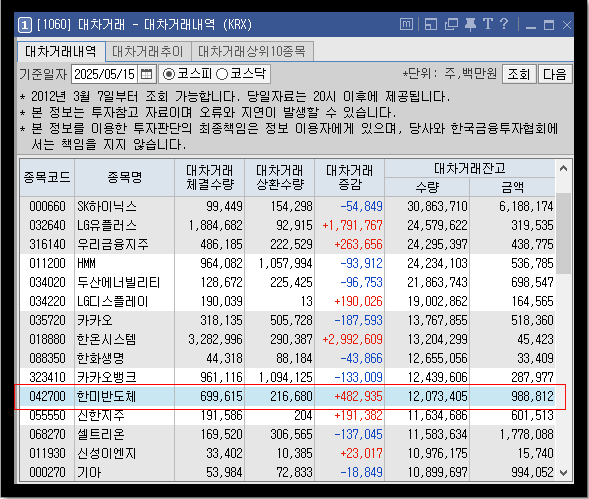Click the 'm' menu icon in title bar
Screen dimensions: 589x499
point(406,25)
